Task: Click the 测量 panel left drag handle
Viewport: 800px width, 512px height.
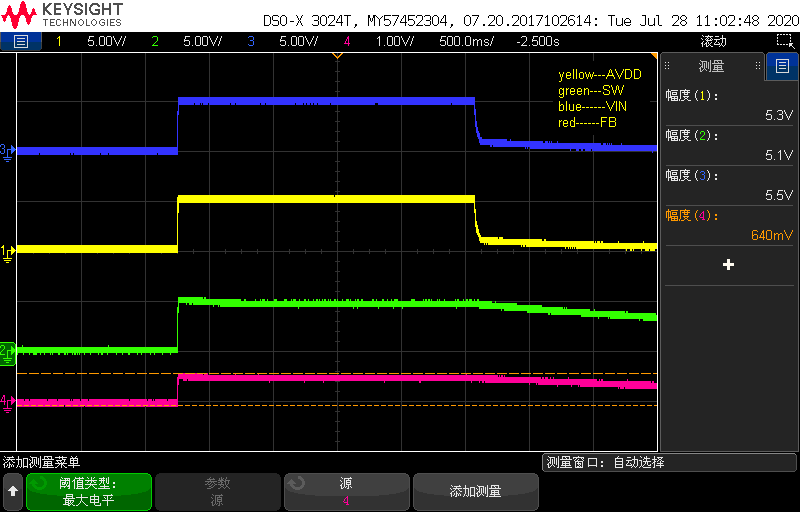Action: tap(667, 66)
